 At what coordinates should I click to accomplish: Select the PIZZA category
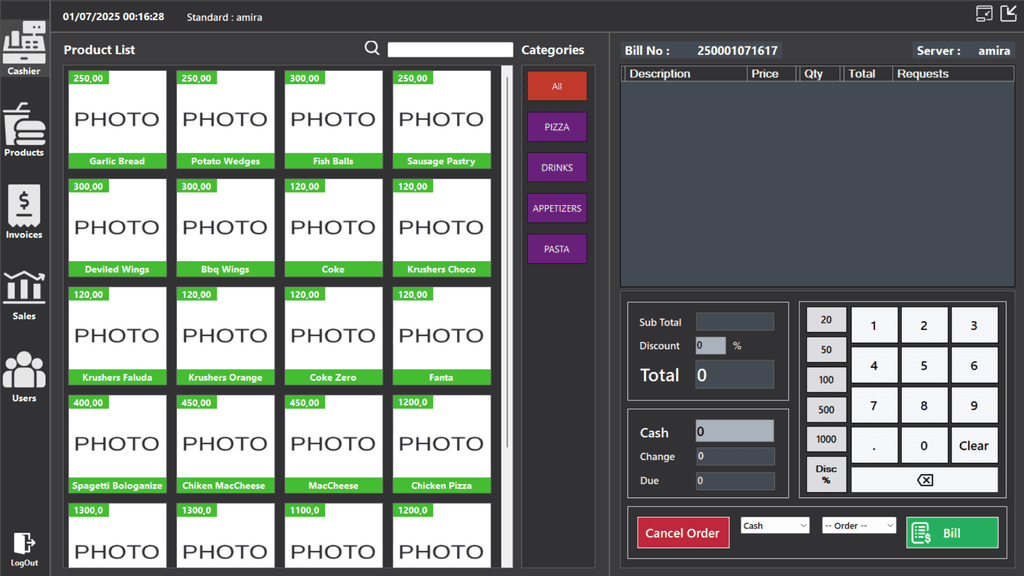pyautogui.click(x=557, y=127)
